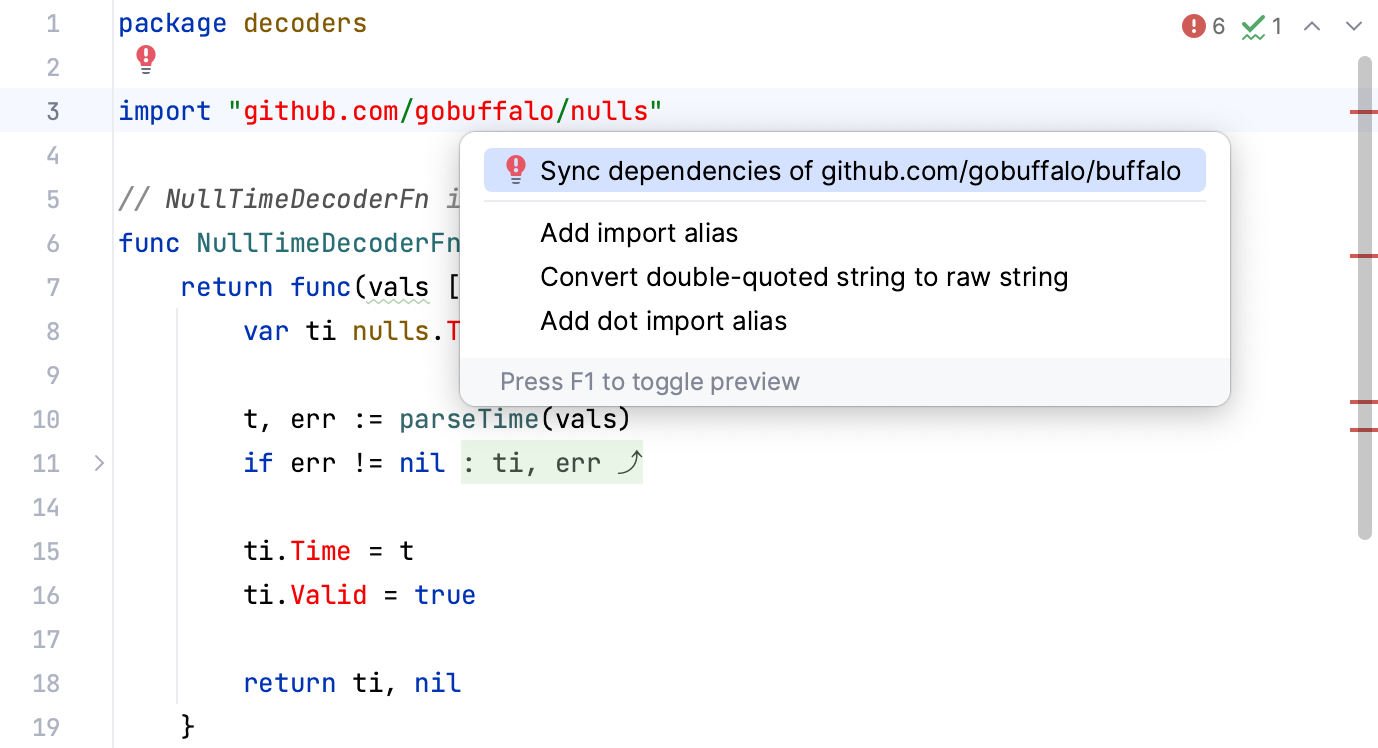Image resolution: width=1378 pixels, height=748 pixels.
Task: Select Convert double-quoted string to raw string
Action: point(804,277)
